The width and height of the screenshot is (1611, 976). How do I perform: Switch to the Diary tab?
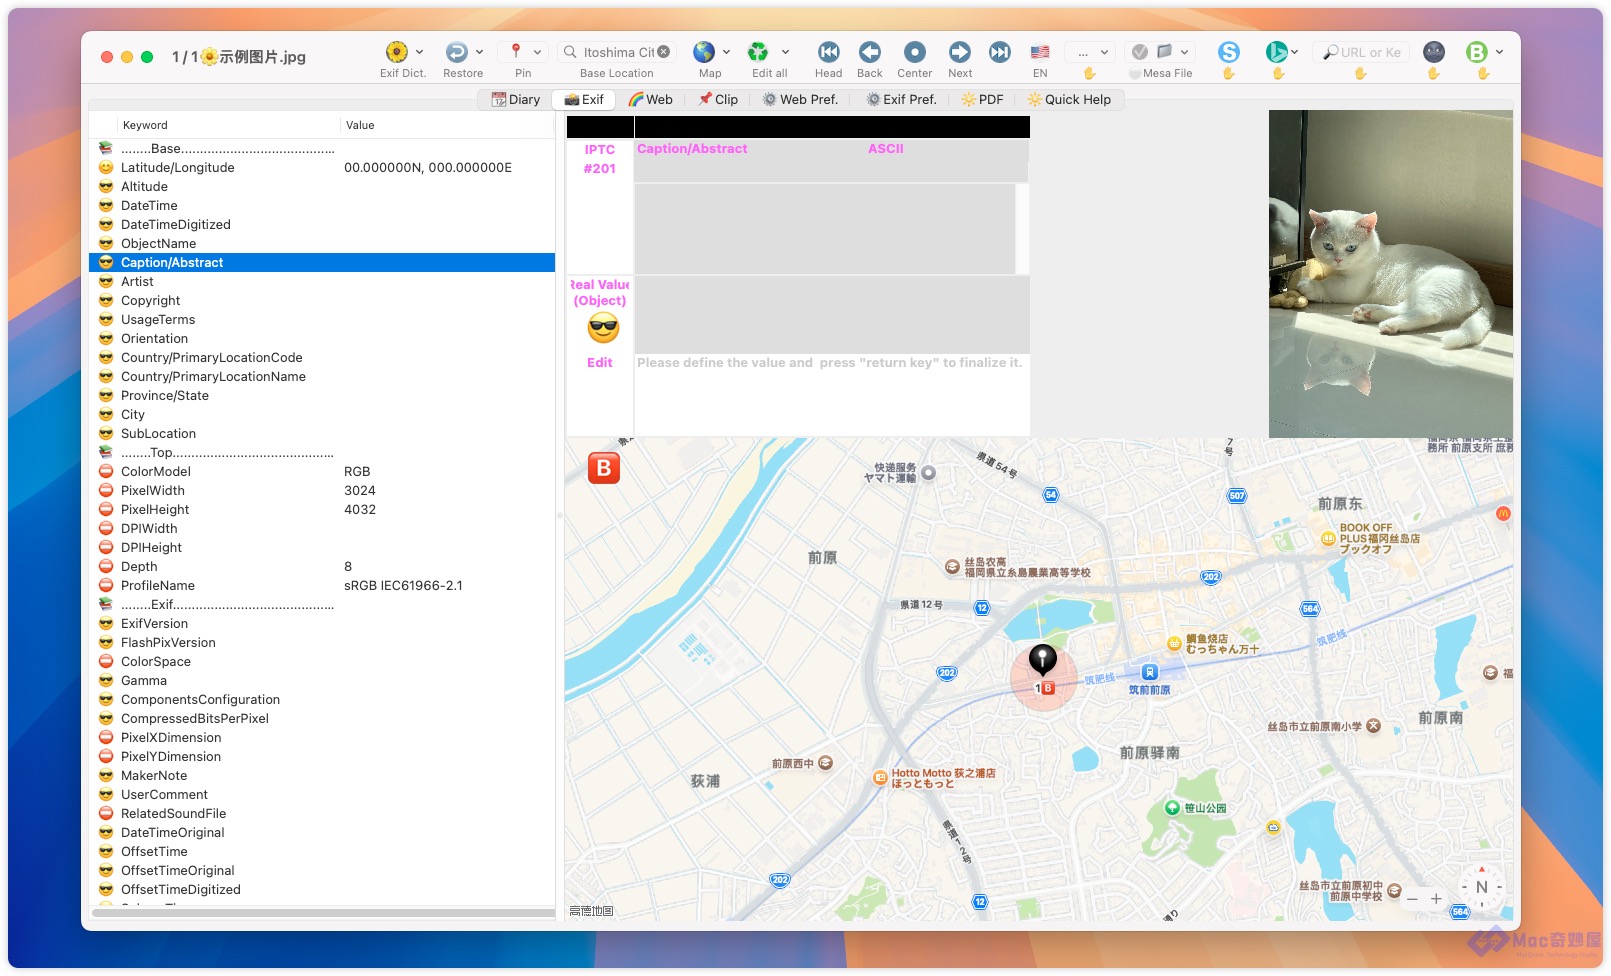(x=516, y=99)
